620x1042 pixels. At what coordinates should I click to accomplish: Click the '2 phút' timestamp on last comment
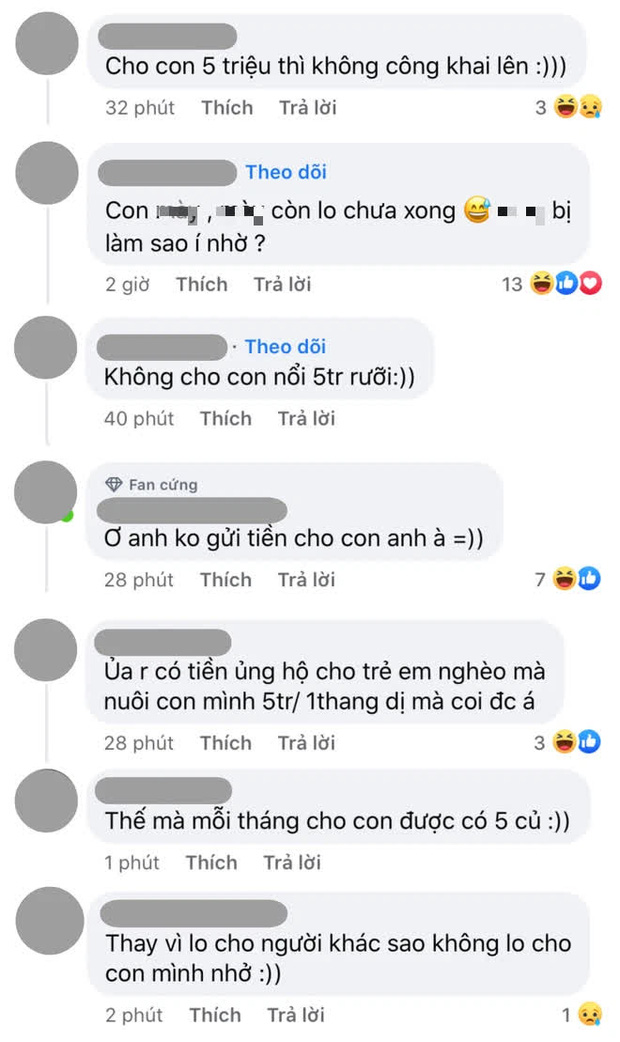134,1015
